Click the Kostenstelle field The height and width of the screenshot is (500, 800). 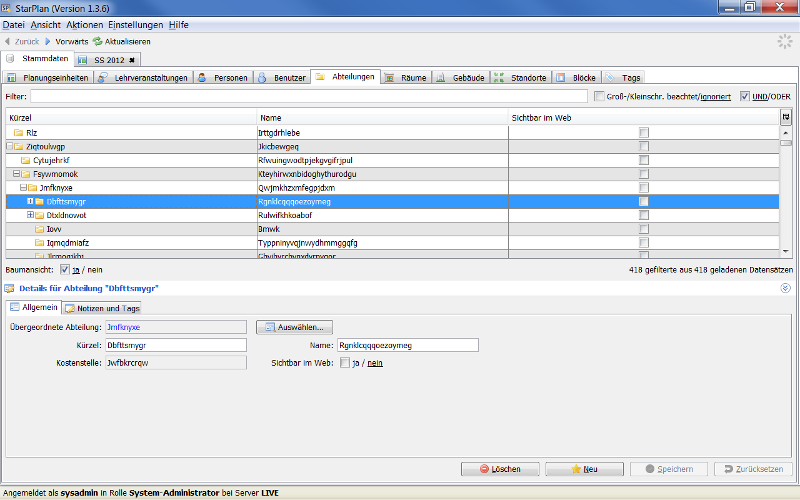click(176, 363)
